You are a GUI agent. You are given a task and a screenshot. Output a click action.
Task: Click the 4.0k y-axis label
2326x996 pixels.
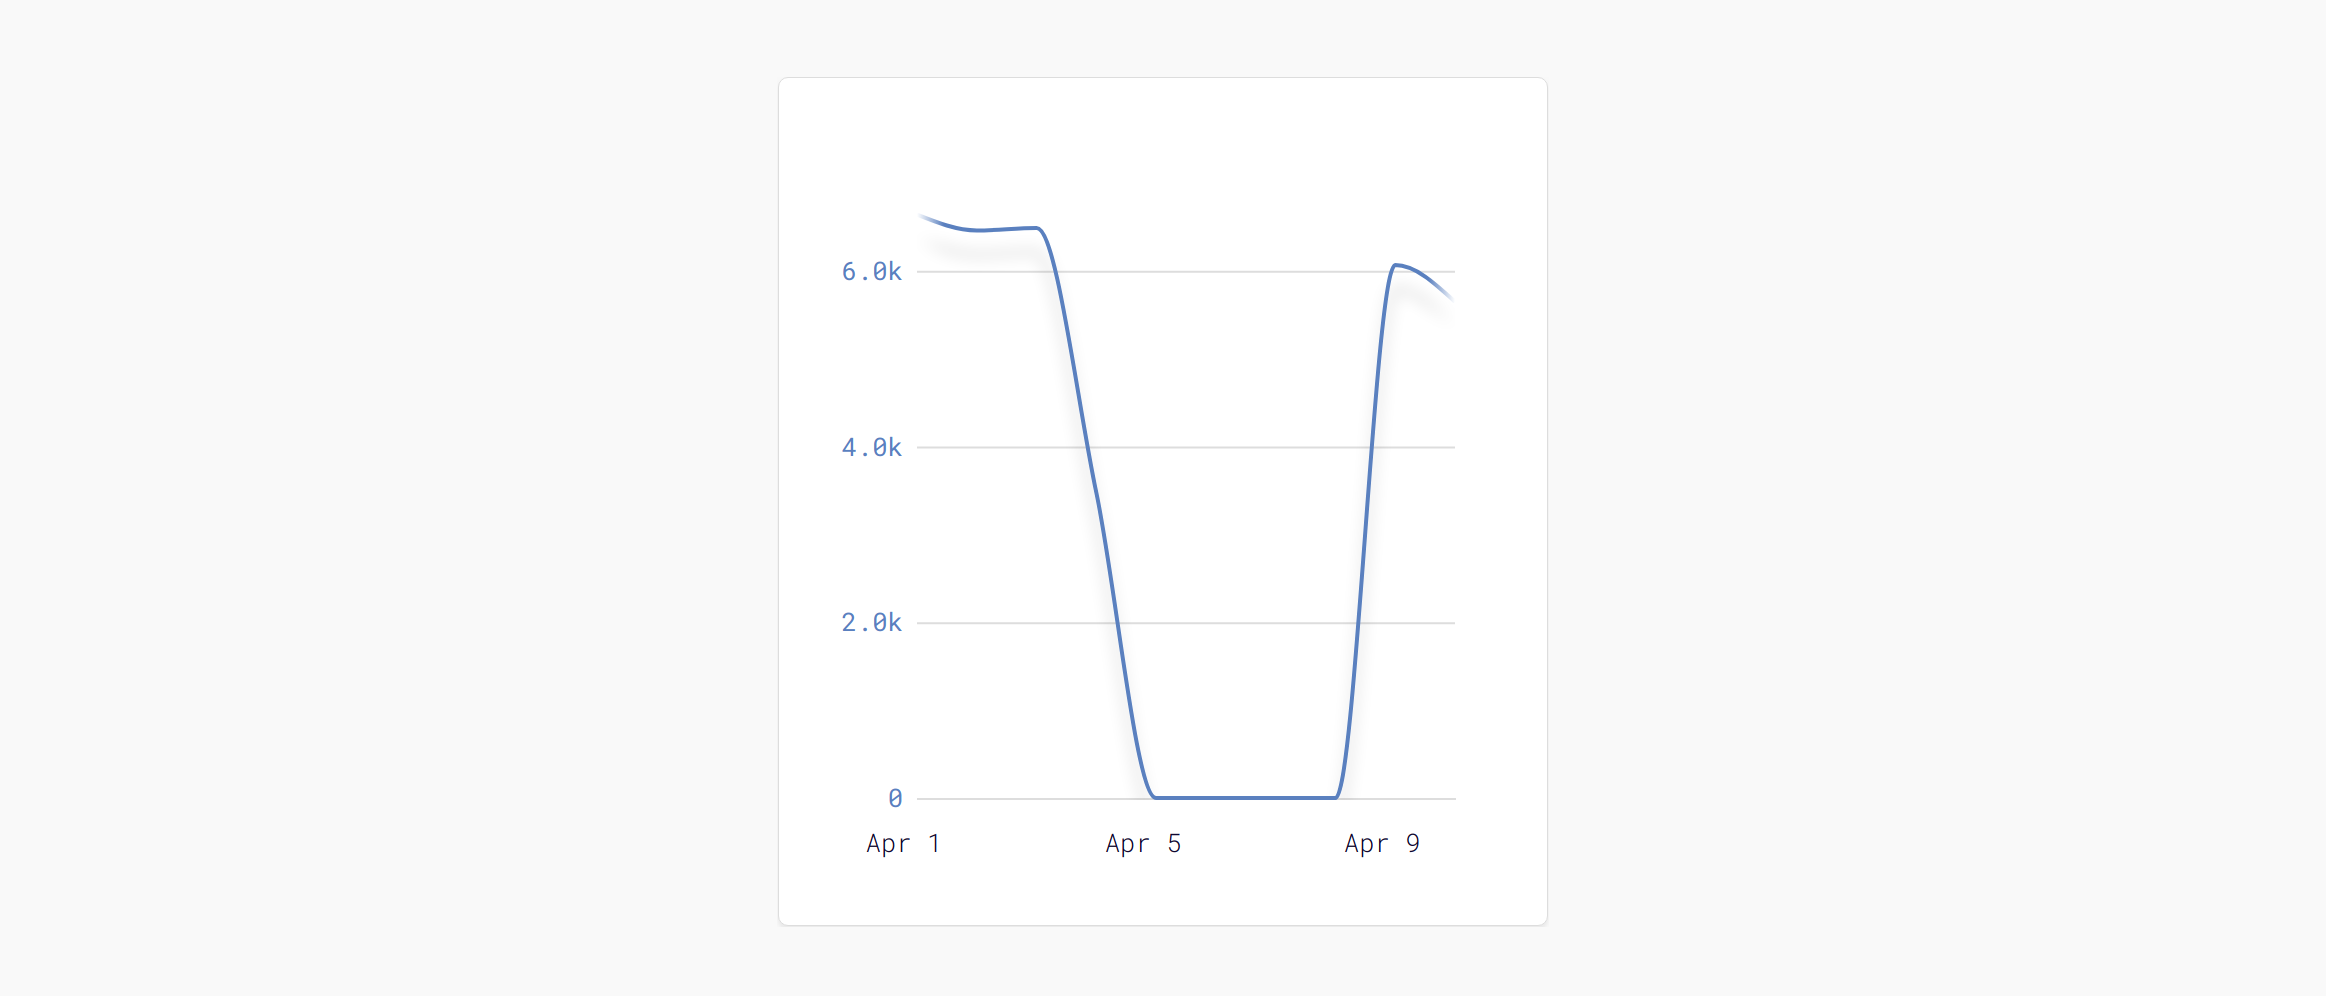coord(871,448)
